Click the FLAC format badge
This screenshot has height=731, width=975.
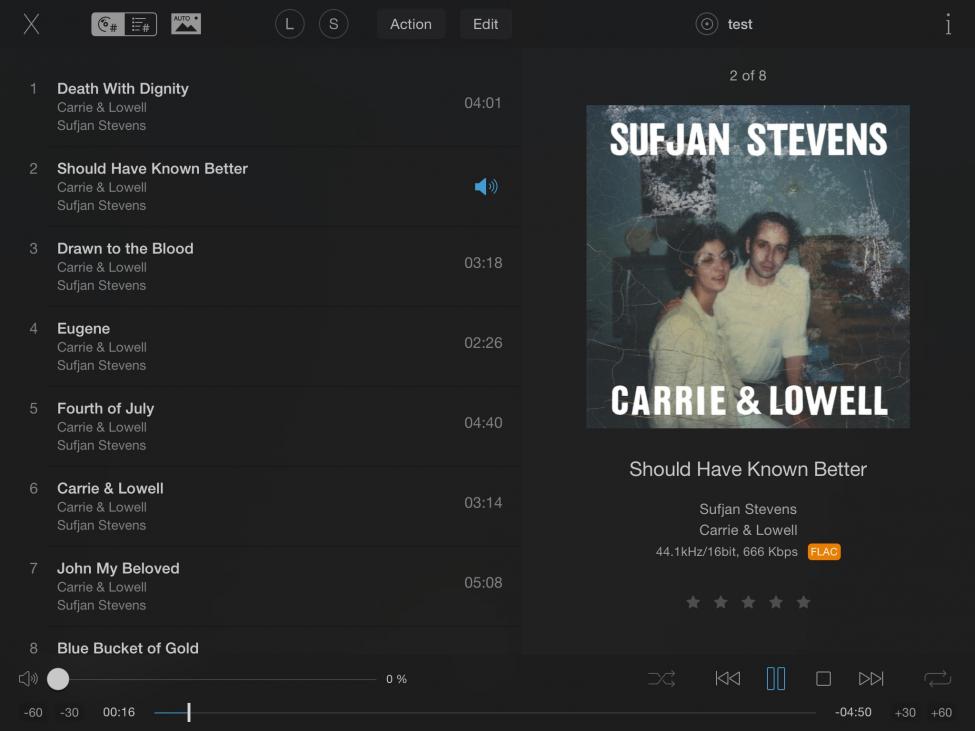coord(824,552)
